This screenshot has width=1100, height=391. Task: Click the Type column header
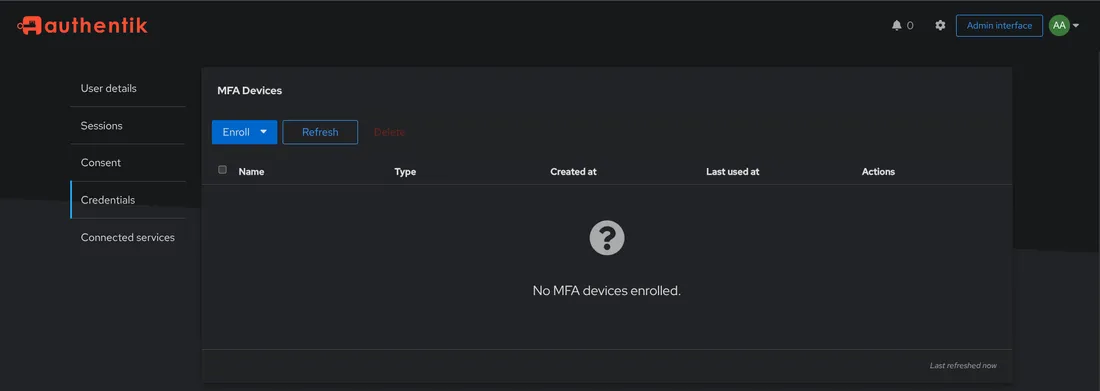click(405, 171)
